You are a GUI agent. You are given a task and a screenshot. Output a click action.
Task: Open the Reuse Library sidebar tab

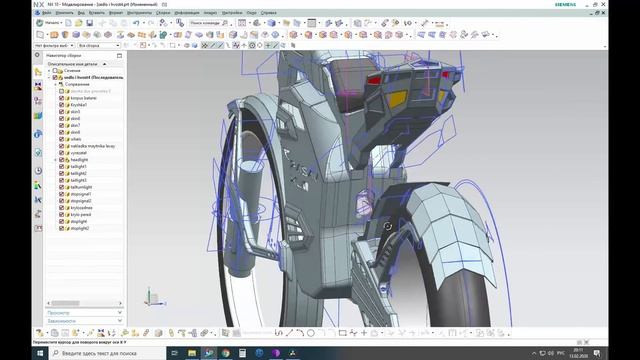38,116
